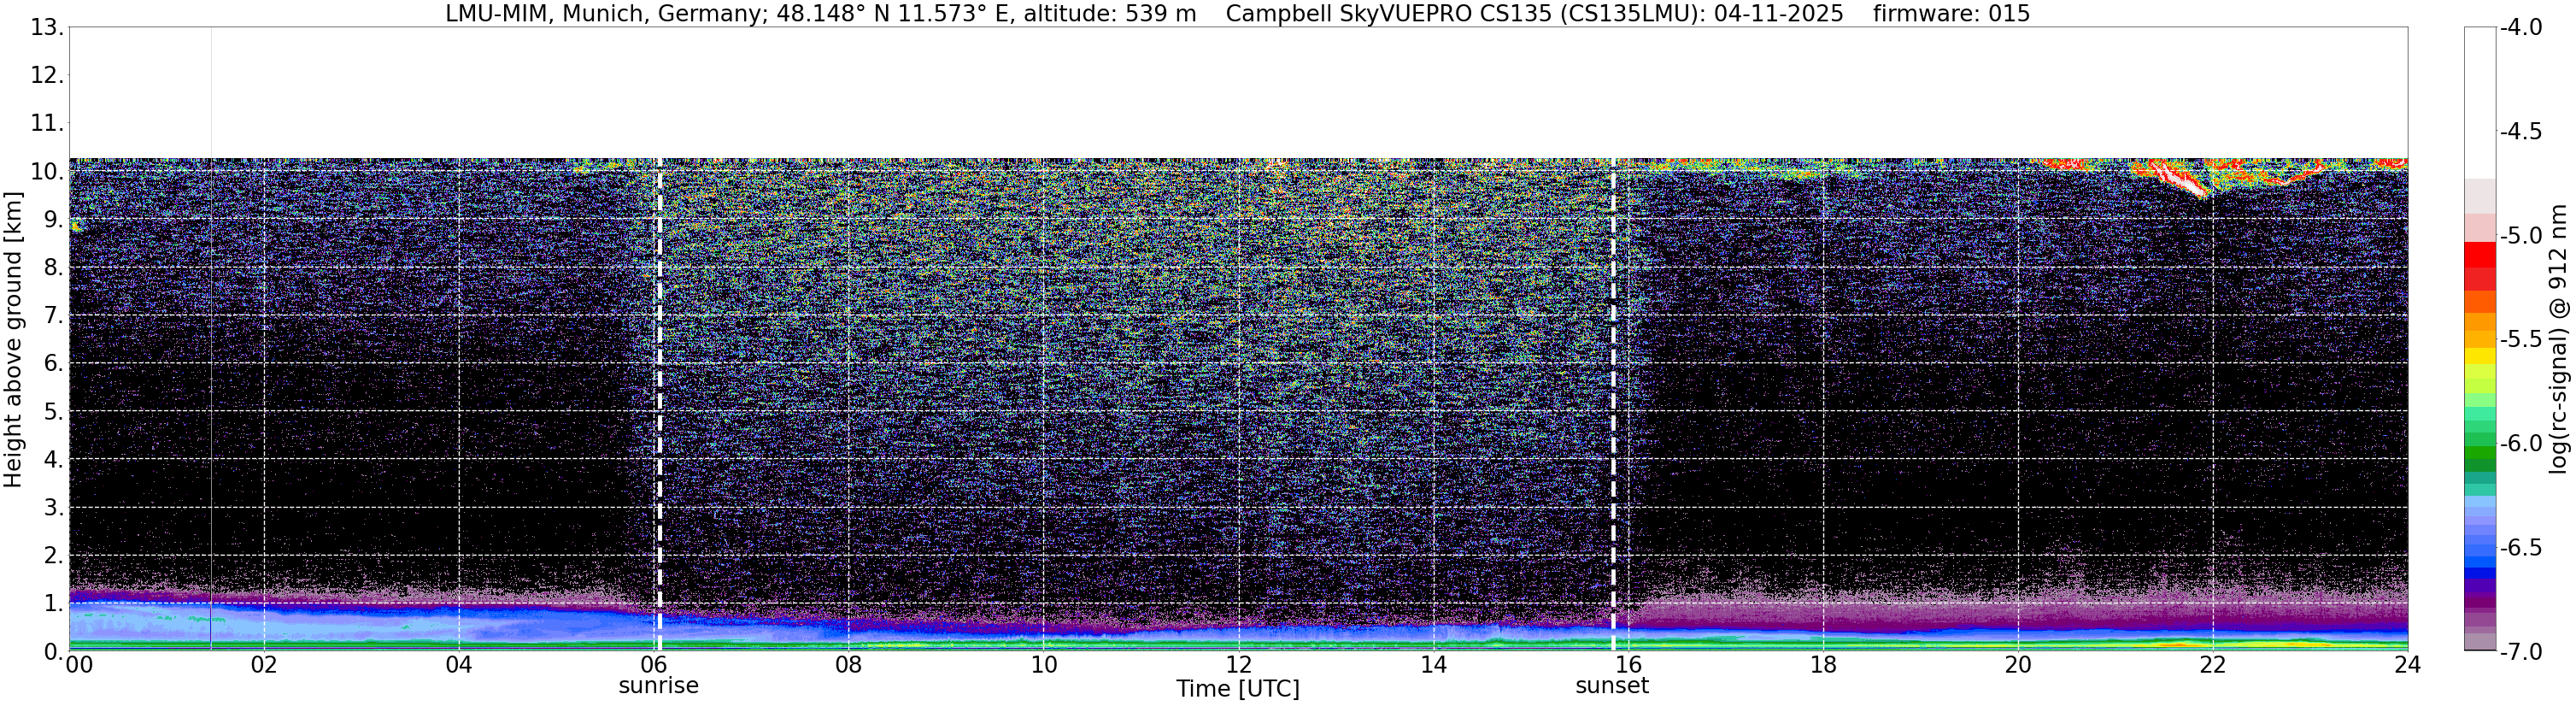Screen dimensions: 2576x706
Task: Click the x-axis tick label '04'
Action: tap(458, 665)
